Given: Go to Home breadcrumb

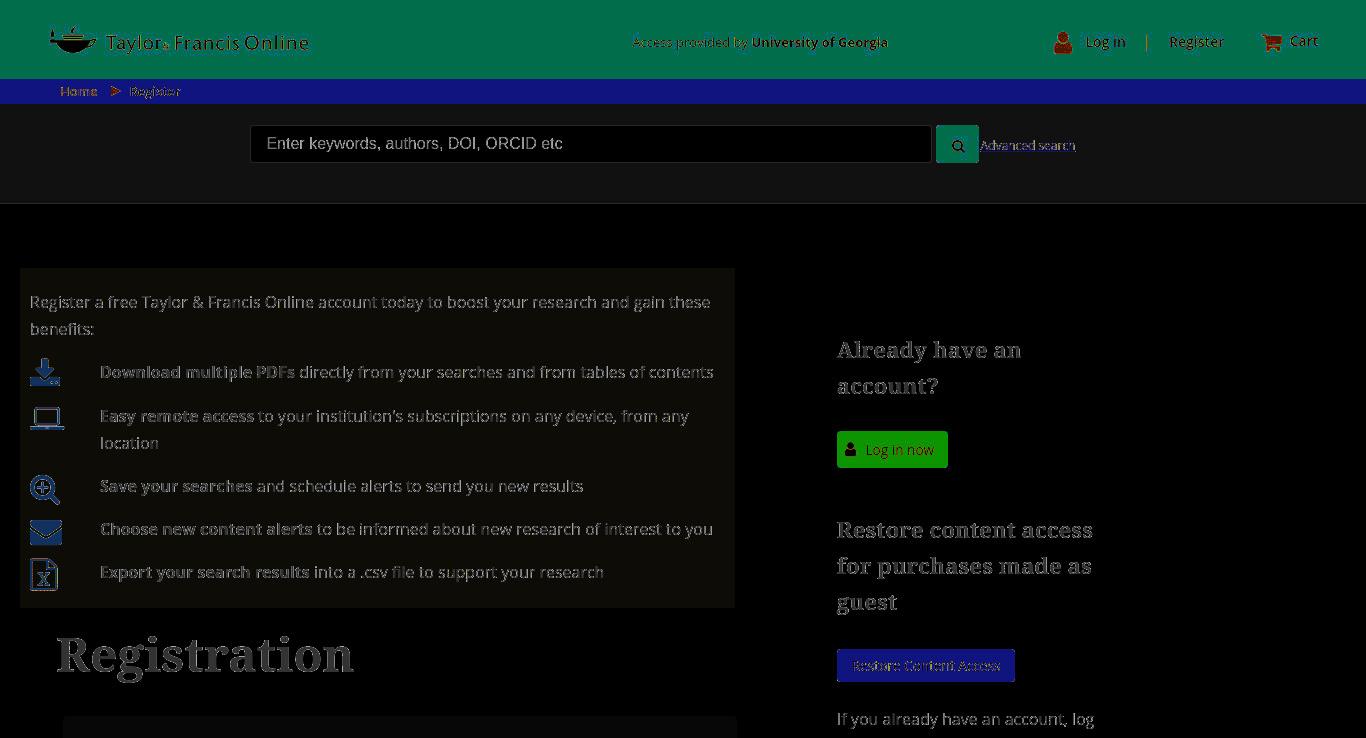Looking at the screenshot, I should (x=79, y=91).
